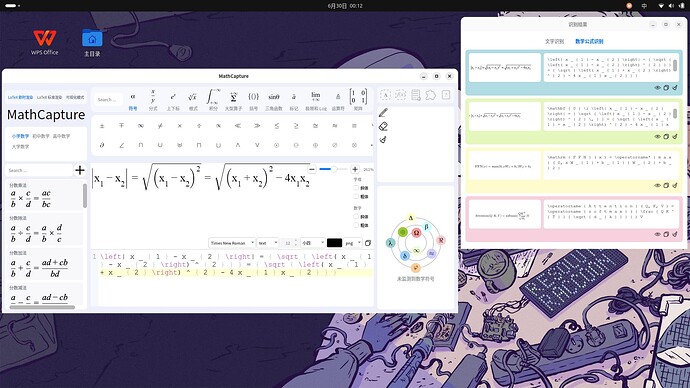Open the {()} brackets category

coord(253,101)
